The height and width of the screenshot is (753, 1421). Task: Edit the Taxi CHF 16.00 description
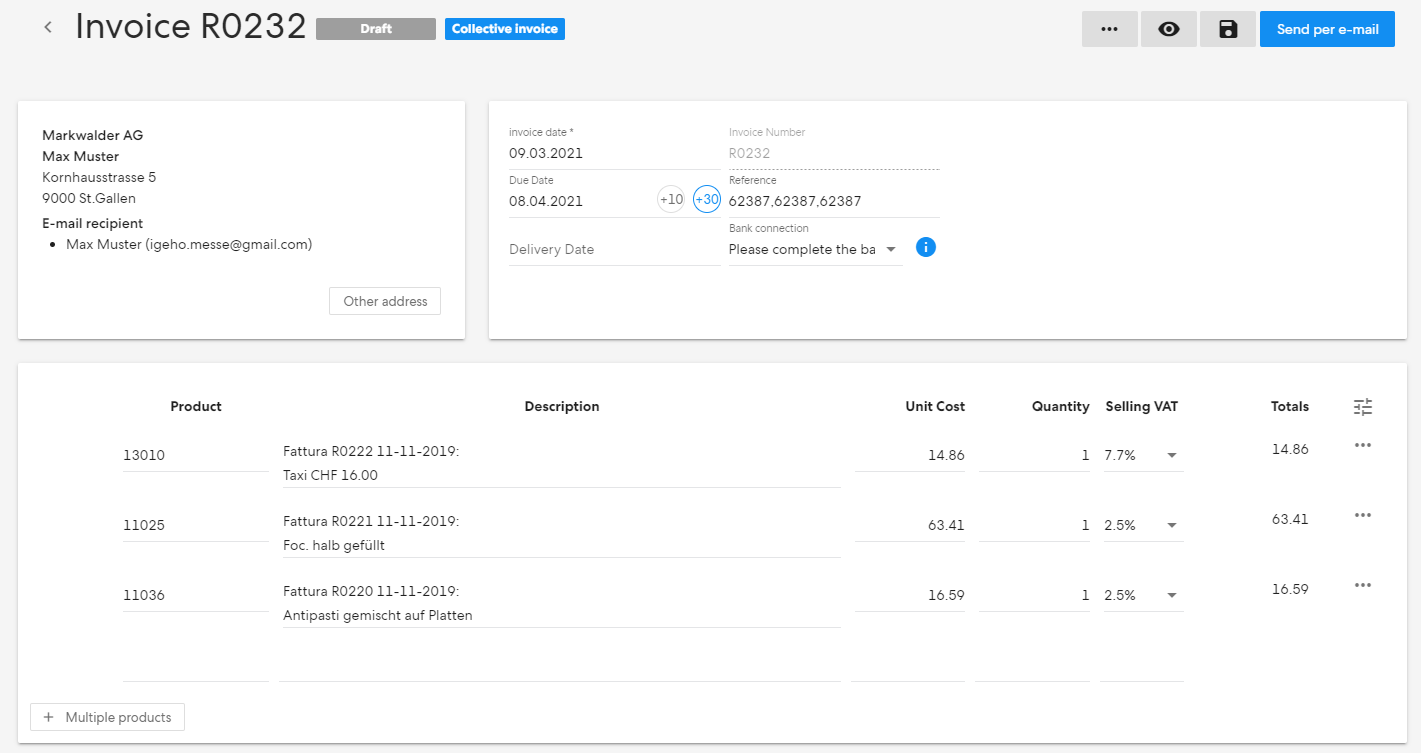tap(562, 464)
